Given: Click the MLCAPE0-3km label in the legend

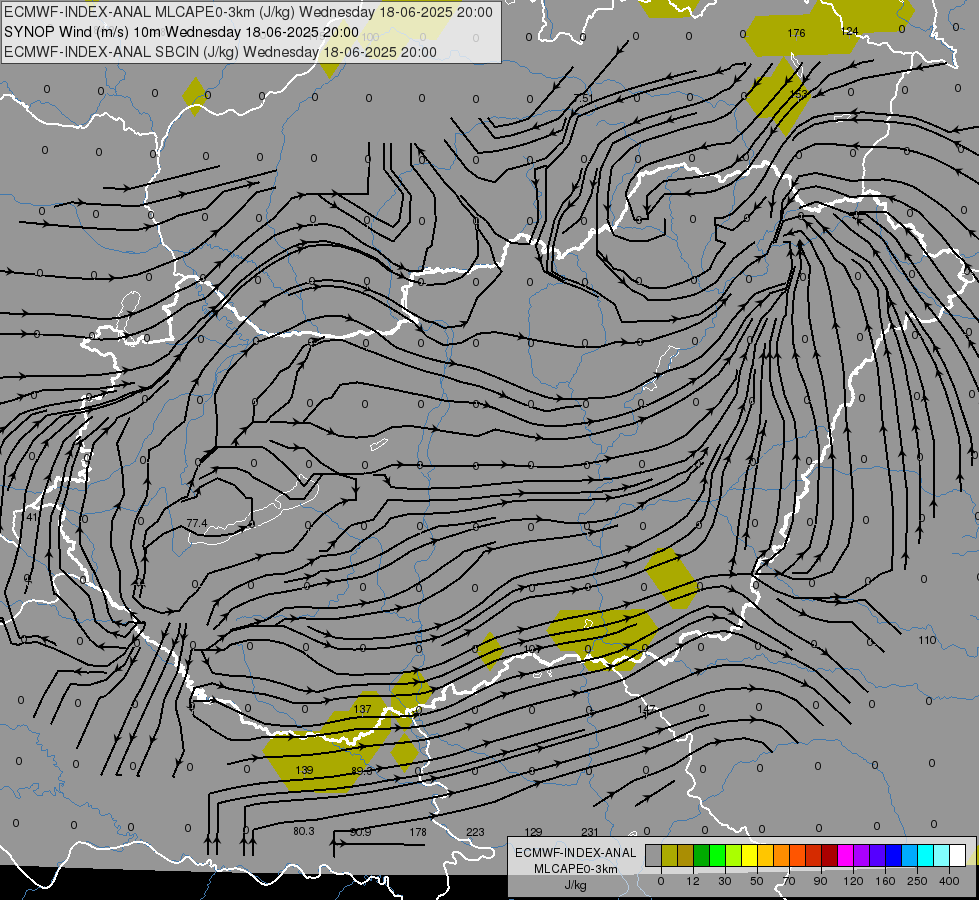Looking at the screenshot, I should click(575, 869).
